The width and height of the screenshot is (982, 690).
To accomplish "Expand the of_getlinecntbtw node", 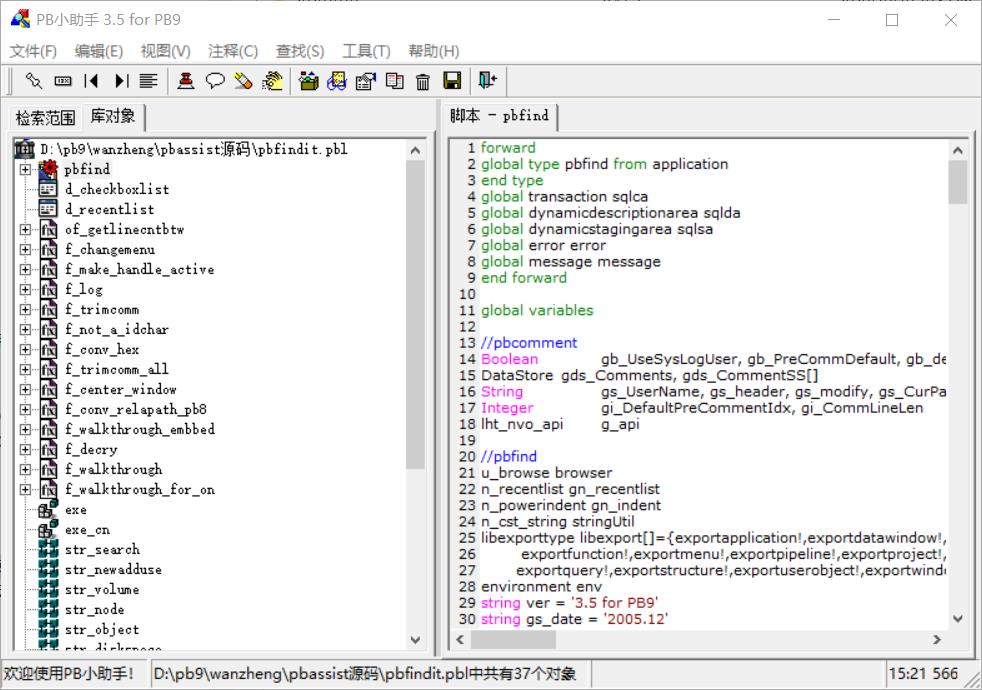I will pyautogui.click(x=25, y=229).
